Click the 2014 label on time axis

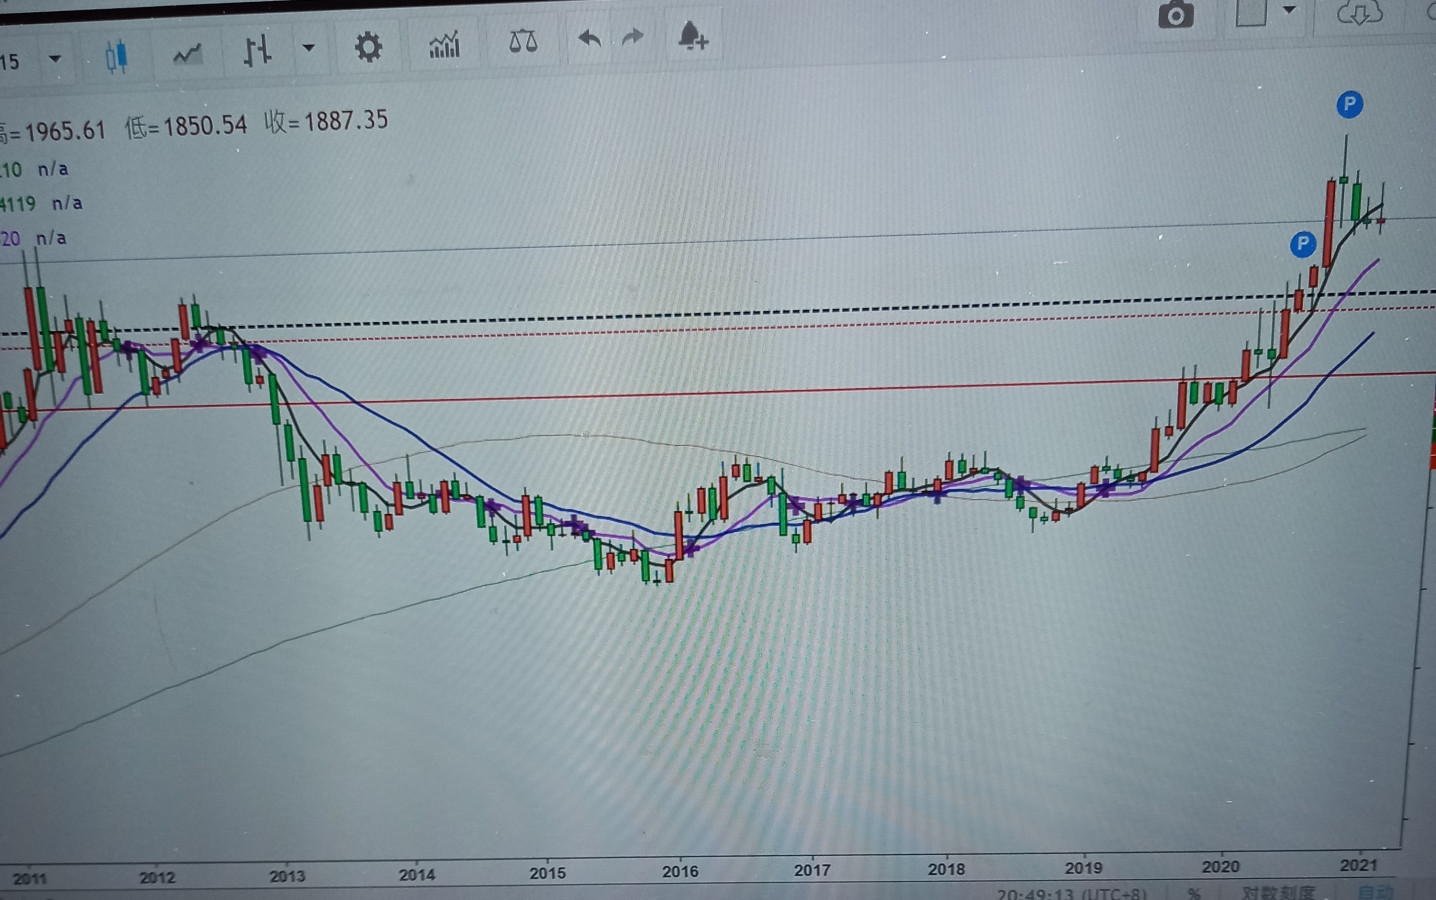pyautogui.click(x=417, y=874)
